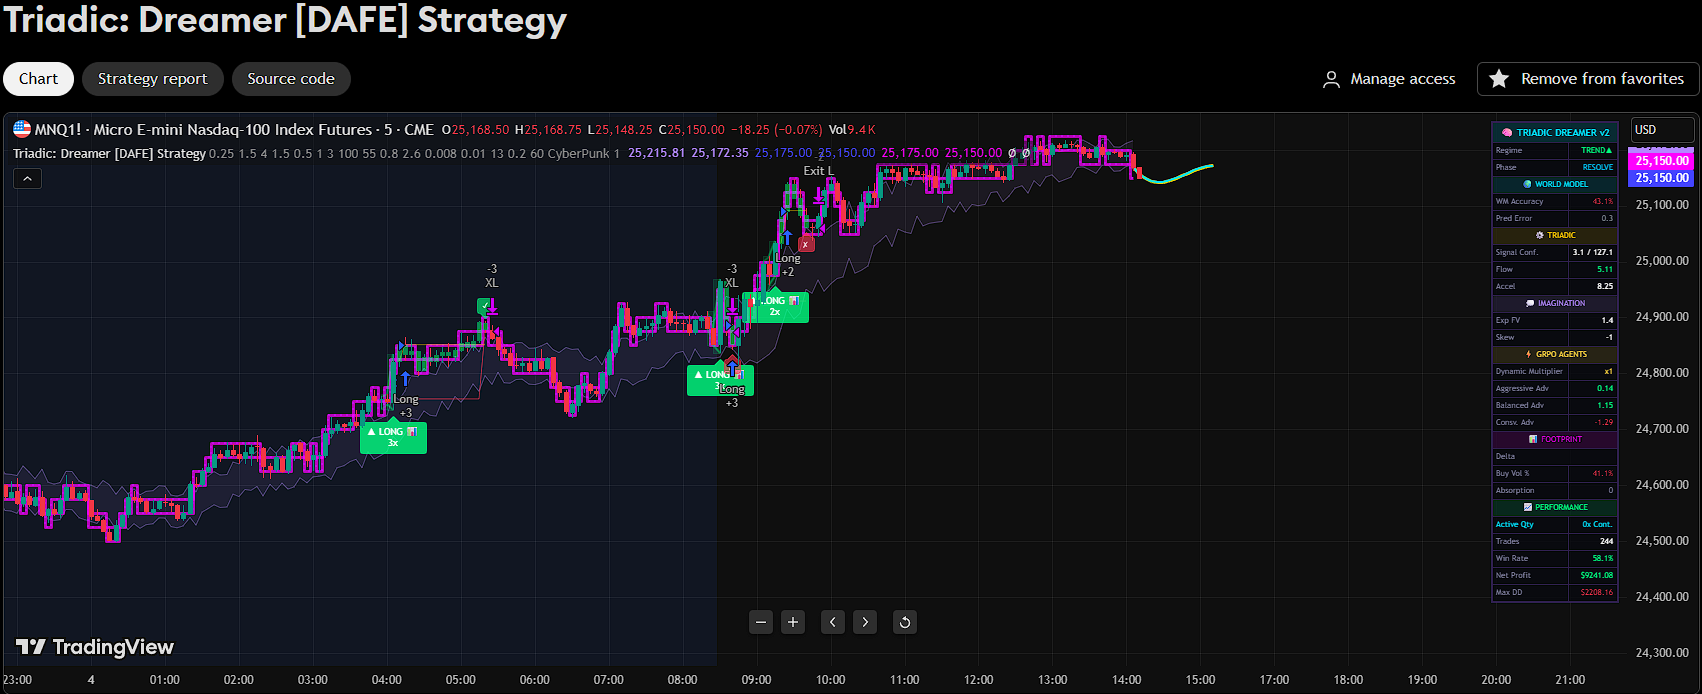
Task: Click the Trades 244 value
Action: [1606, 541]
